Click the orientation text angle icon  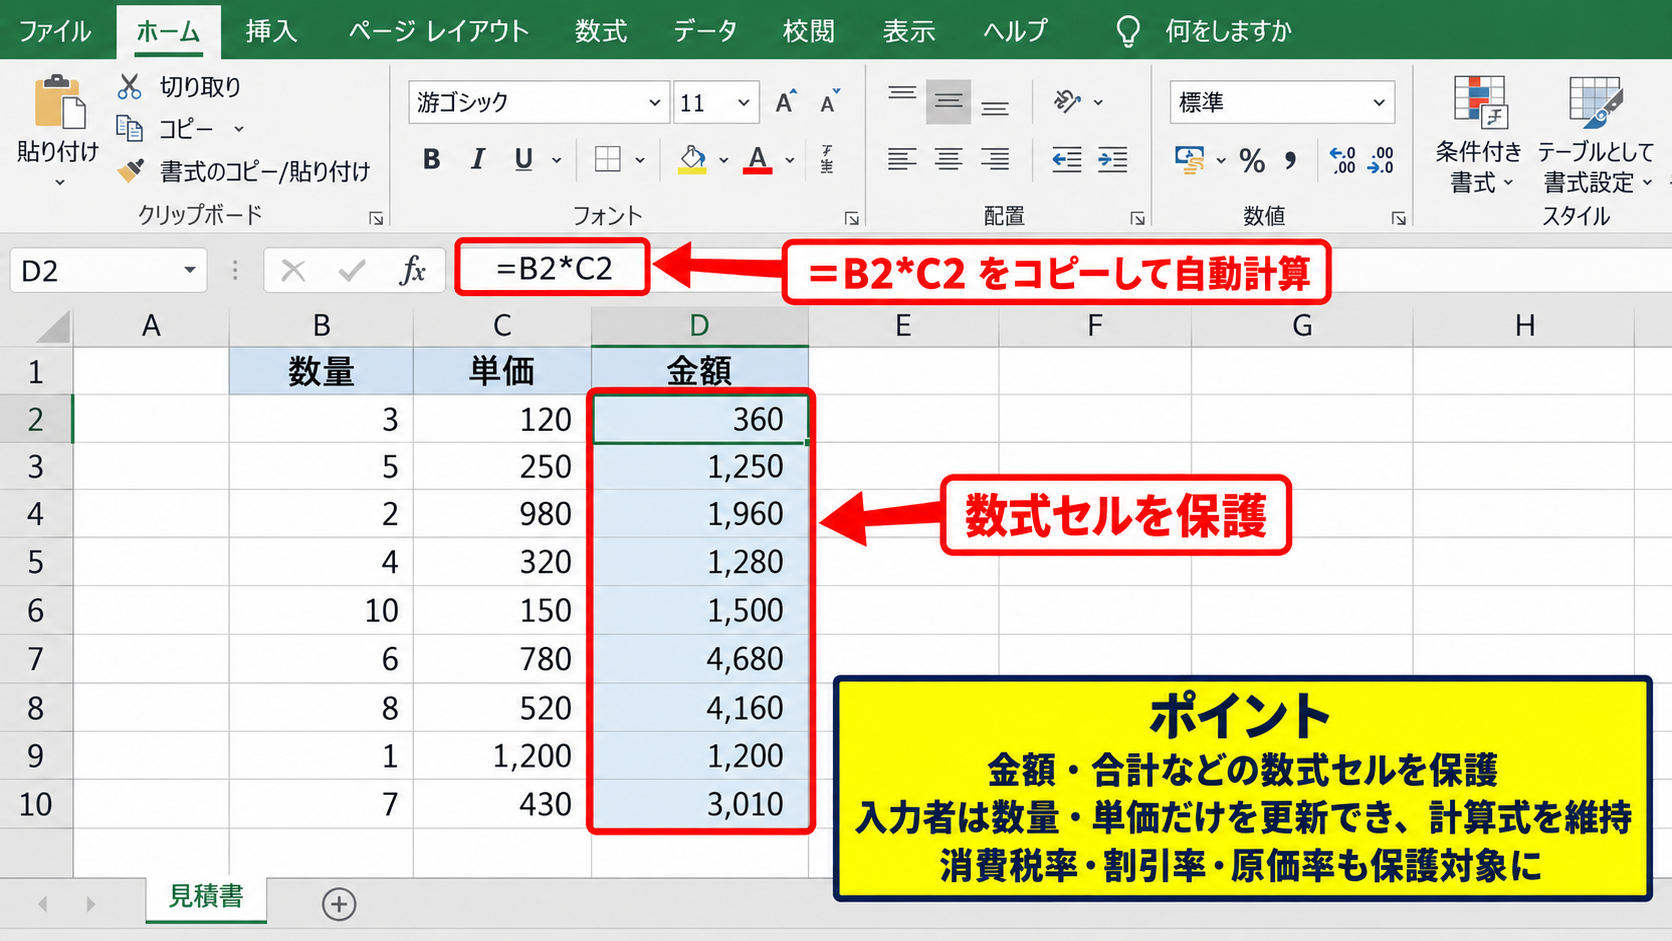(1067, 101)
